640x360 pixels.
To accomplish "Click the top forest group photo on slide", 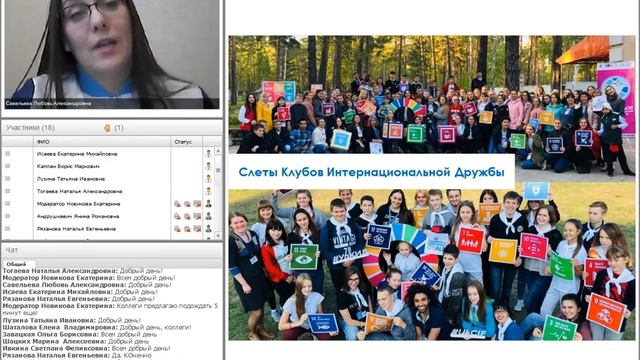I will coord(432,95).
